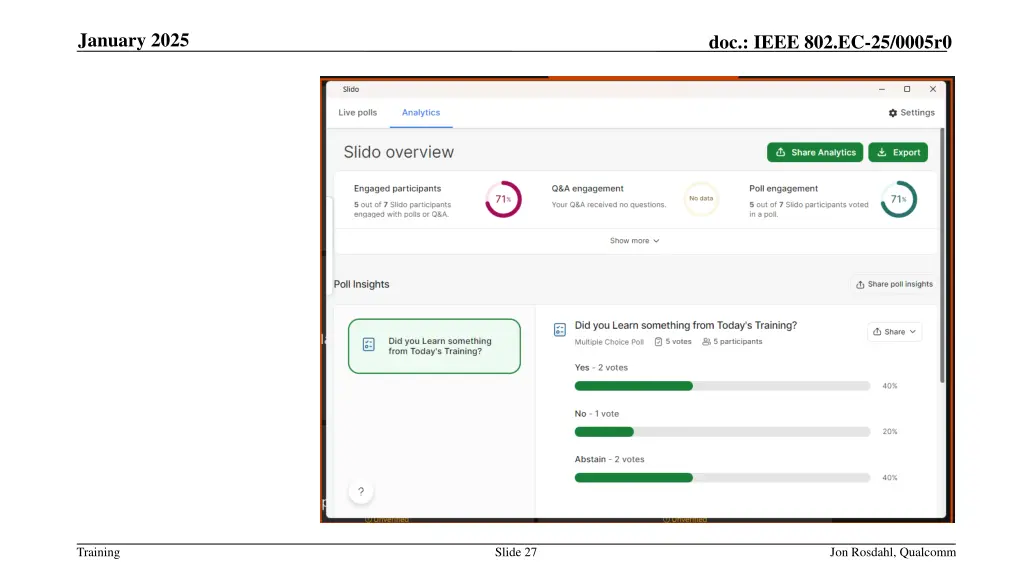The image size is (1024, 576).
Task: Click the upload icon on Share Analytics
Action: click(x=780, y=152)
